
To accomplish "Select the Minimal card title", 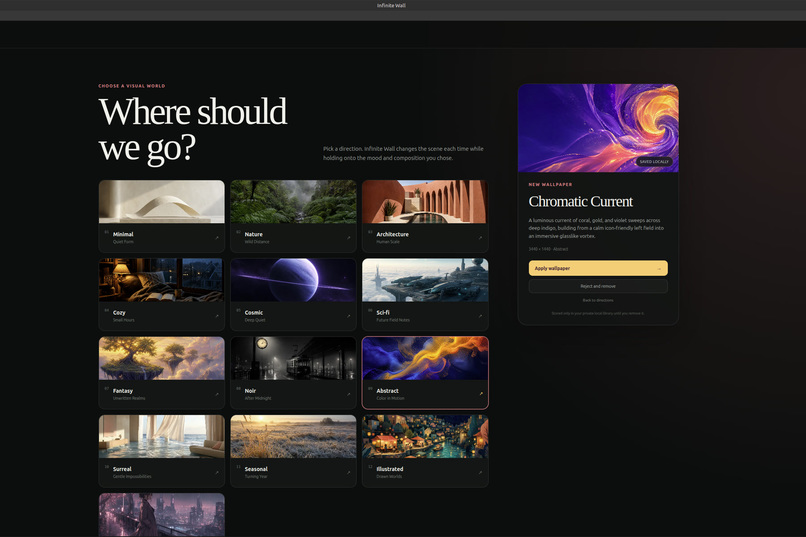I will point(123,234).
